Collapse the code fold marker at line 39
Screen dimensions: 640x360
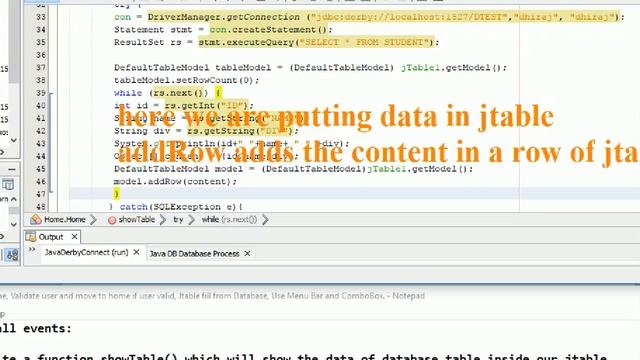click(51, 94)
